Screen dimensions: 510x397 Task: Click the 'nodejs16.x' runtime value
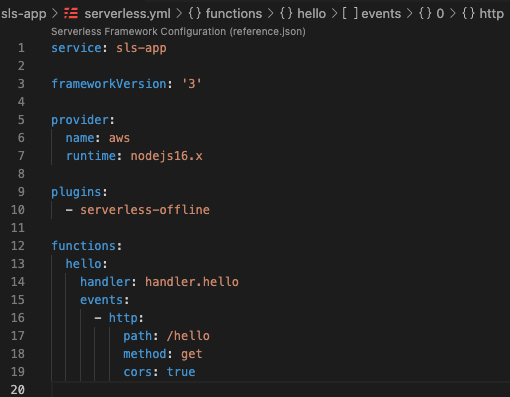(x=167, y=156)
